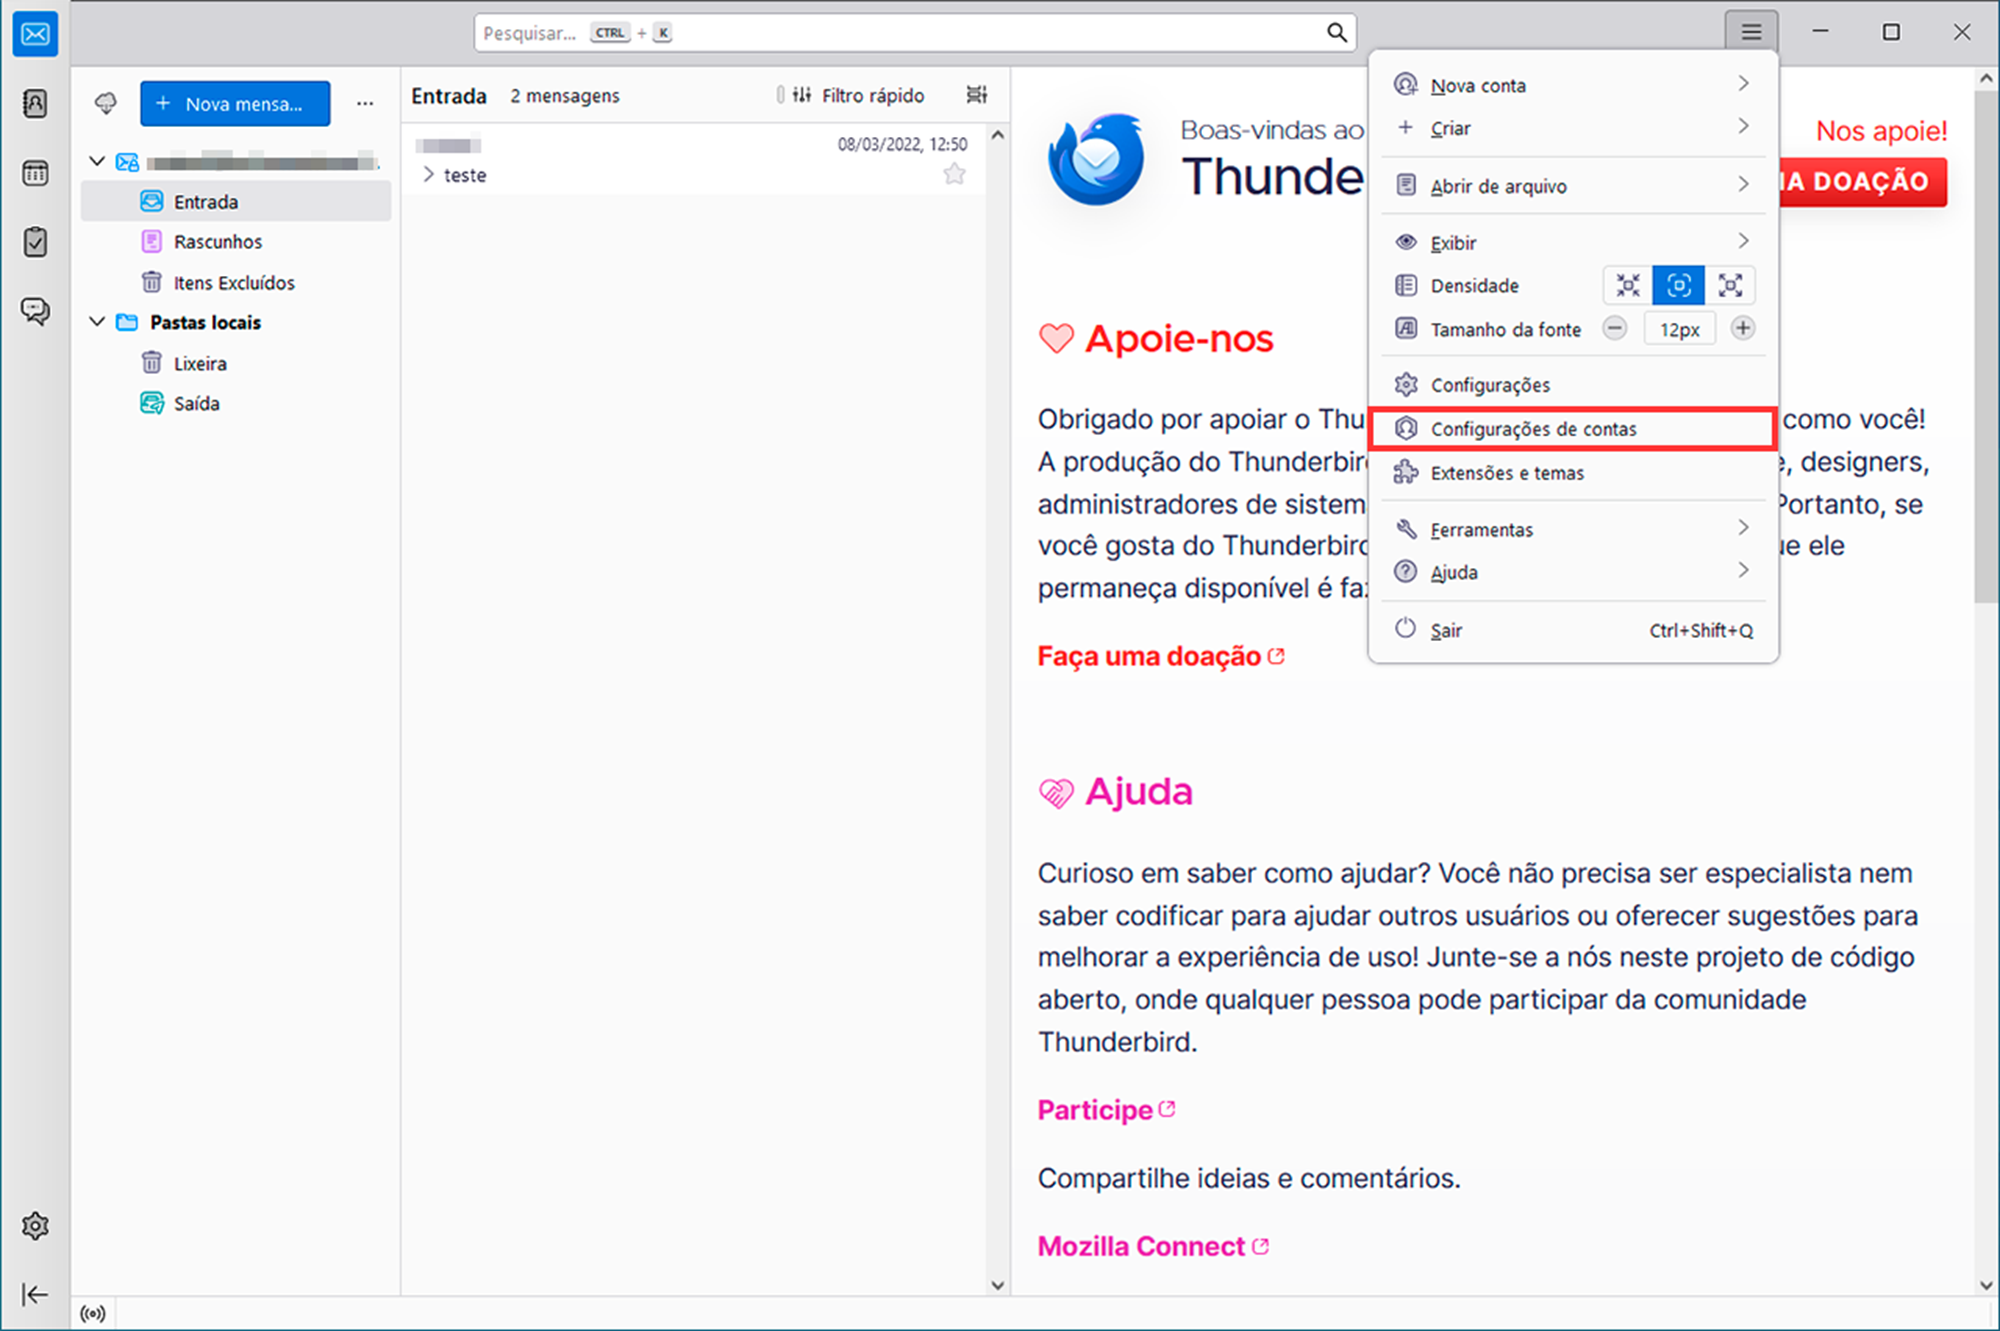2000x1331 pixels.
Task: Open the Calendar space
Action: pos(35,173)
